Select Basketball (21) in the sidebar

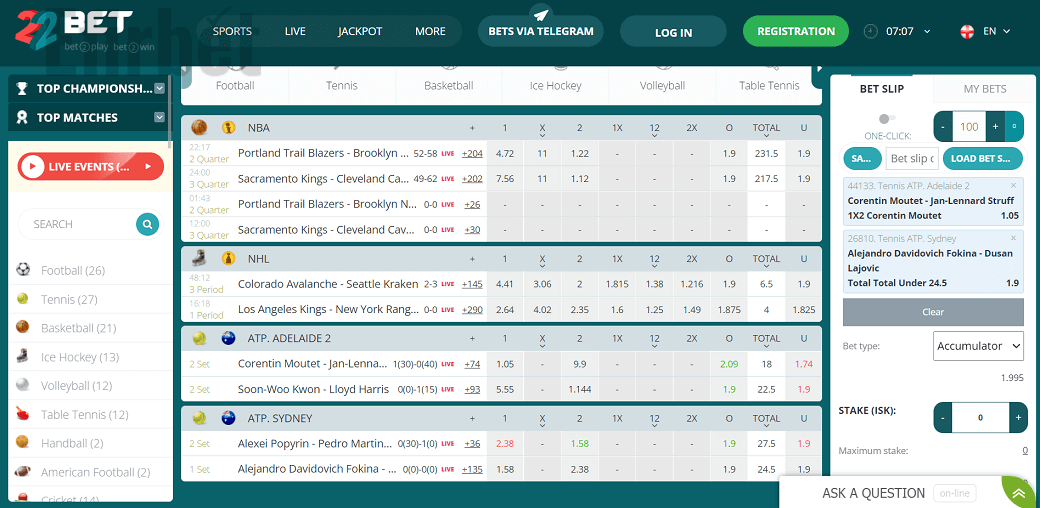78,328
